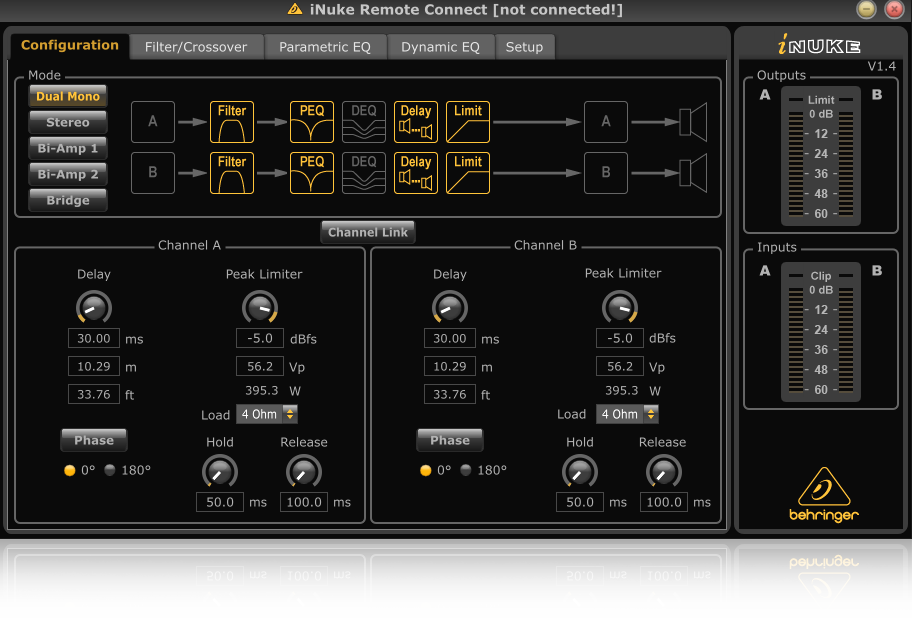Click the Channel A speaker output icon
The height and width of the screenshot is (618, 912).
click(693, 122)
